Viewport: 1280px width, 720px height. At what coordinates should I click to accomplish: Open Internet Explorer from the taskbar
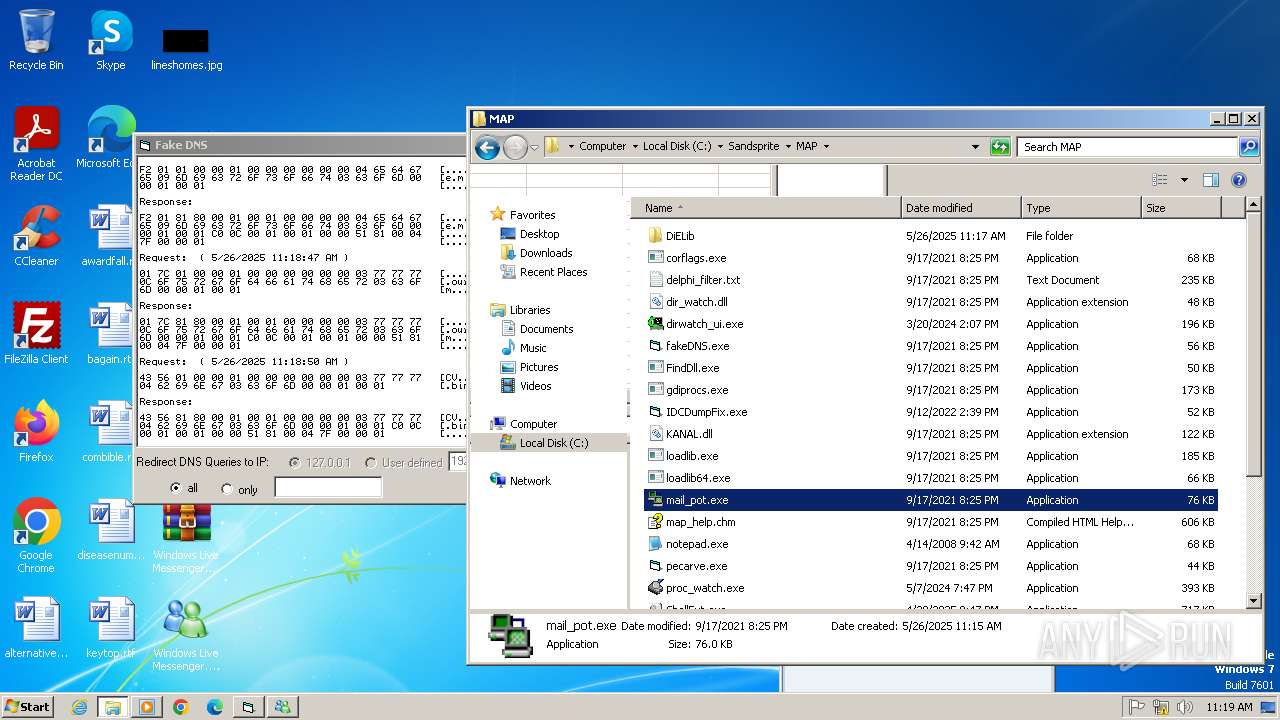click(x=79, y=707)
